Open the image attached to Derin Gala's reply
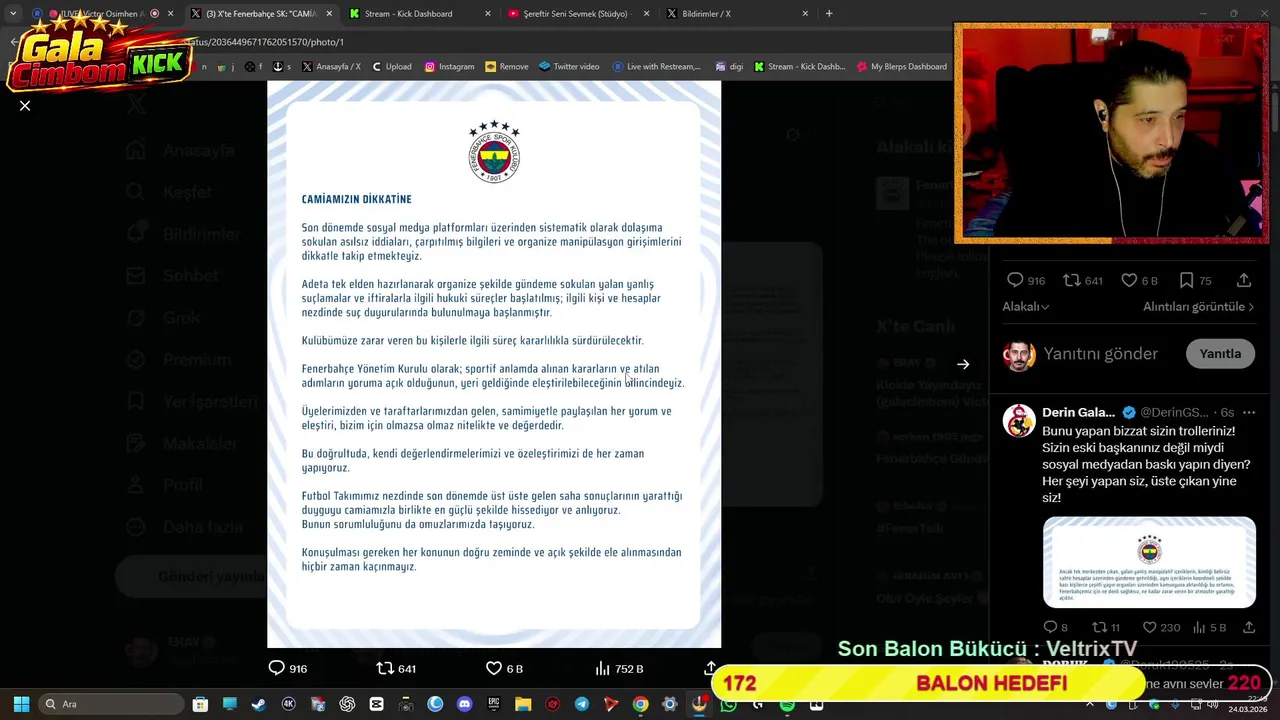This screenshot has height=720, width=1280. pyautogui.click(x=1149, y=562)
